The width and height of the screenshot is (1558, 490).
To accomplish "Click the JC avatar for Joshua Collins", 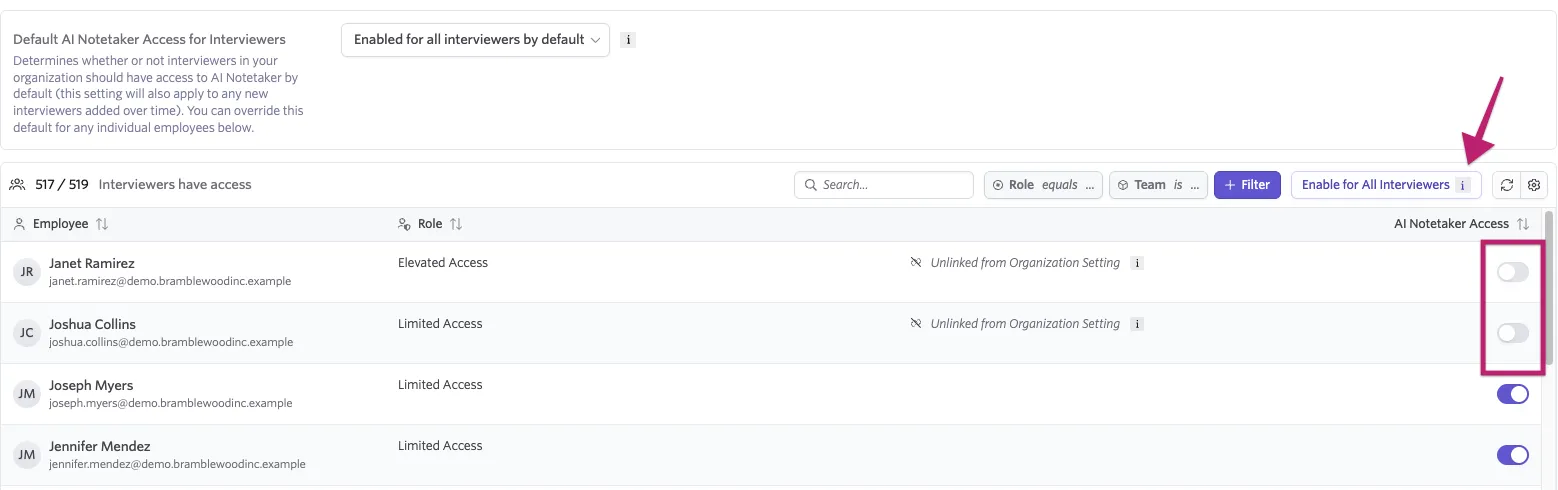I will (27, 333).
